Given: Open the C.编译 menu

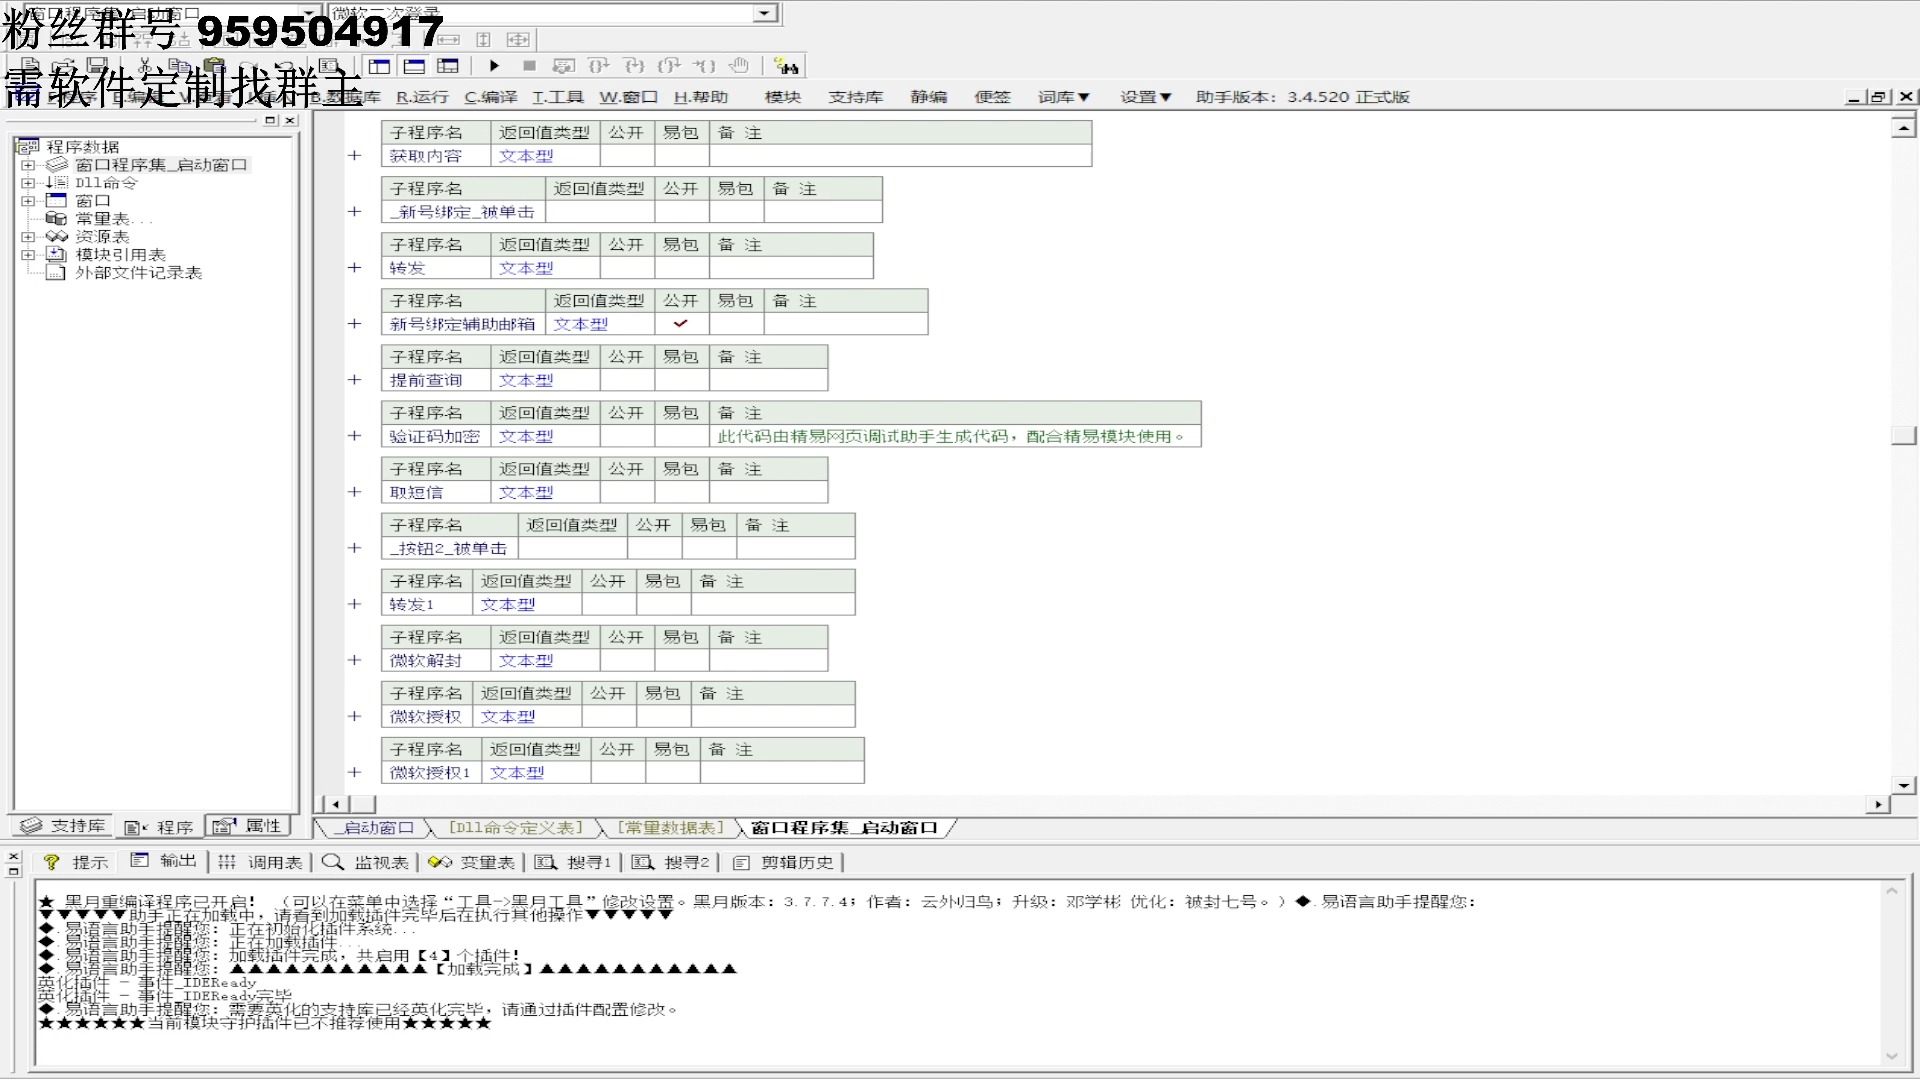Looking at the screenshot, I should point(490,97).
